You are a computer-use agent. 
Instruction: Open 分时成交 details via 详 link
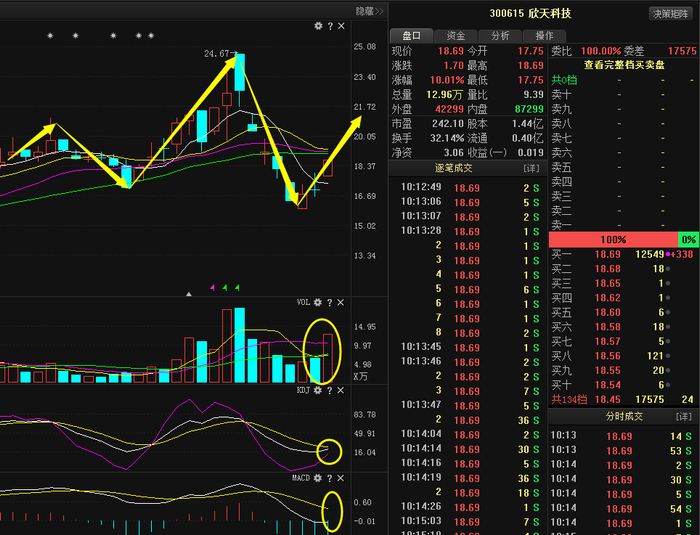coord(683,417)
